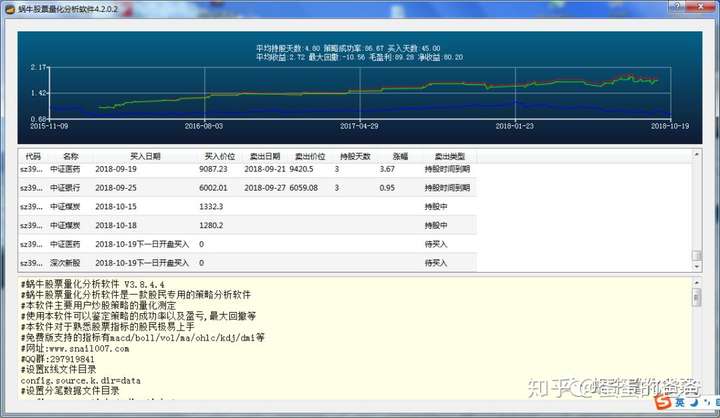Select the 深次新股 pending row
This screenshot has width=720, height=418.
[248, 263]
